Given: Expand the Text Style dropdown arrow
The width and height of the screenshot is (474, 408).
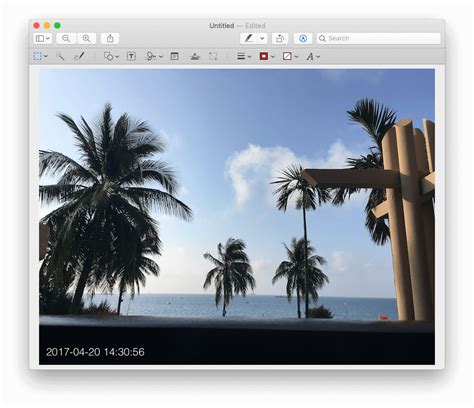Looking at the screenshot, I should click(x=318, y=57).
